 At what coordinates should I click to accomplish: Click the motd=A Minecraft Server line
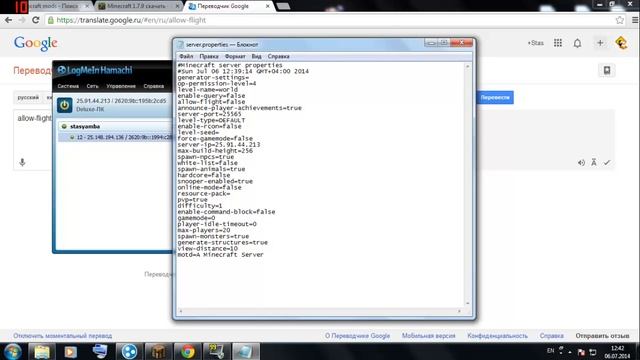click(220, 255)
